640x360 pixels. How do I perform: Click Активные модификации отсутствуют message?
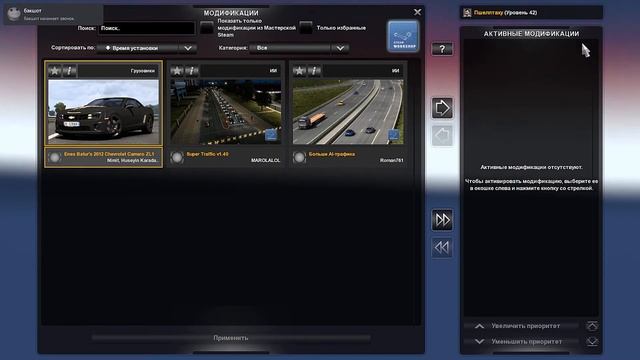[531, 167]
